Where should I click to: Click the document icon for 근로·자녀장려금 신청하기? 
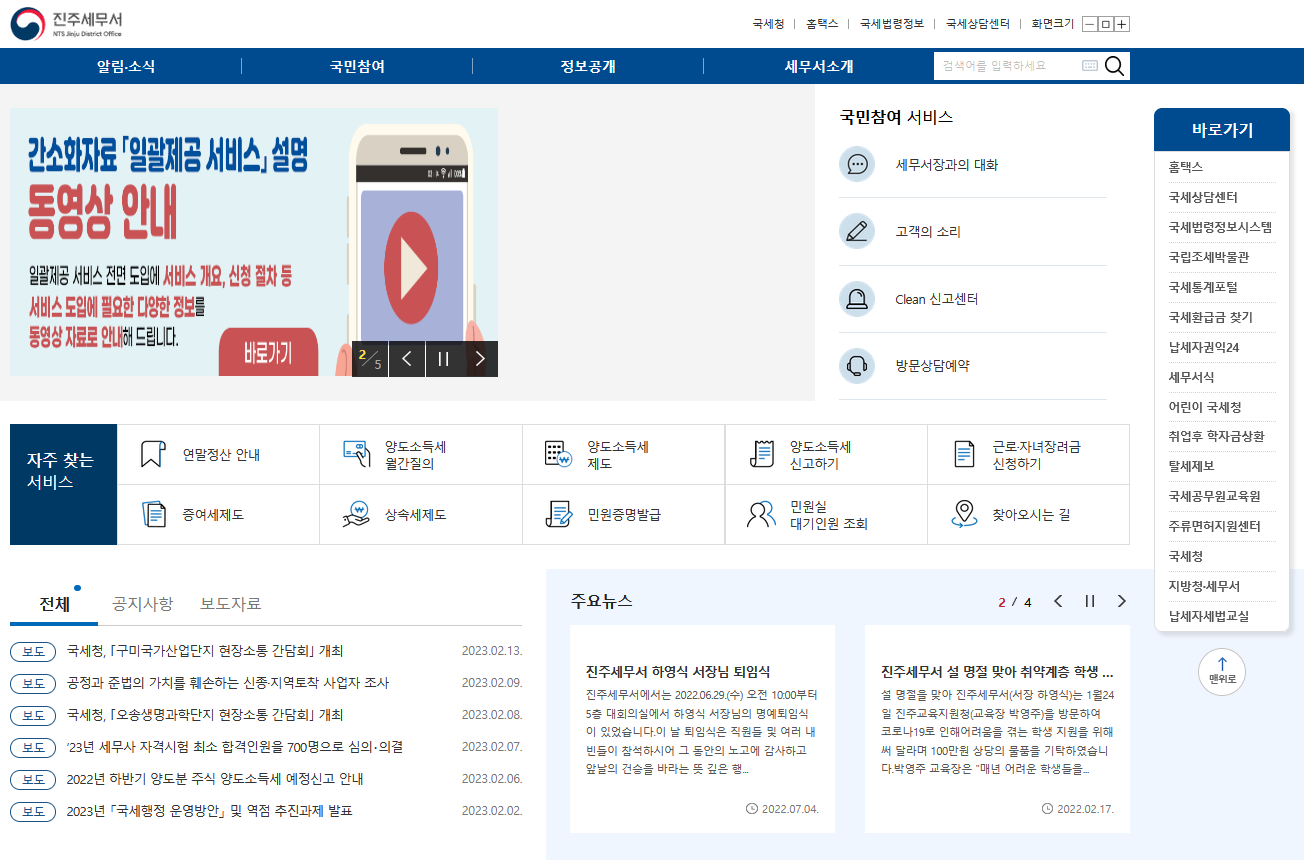click(964, 454)
